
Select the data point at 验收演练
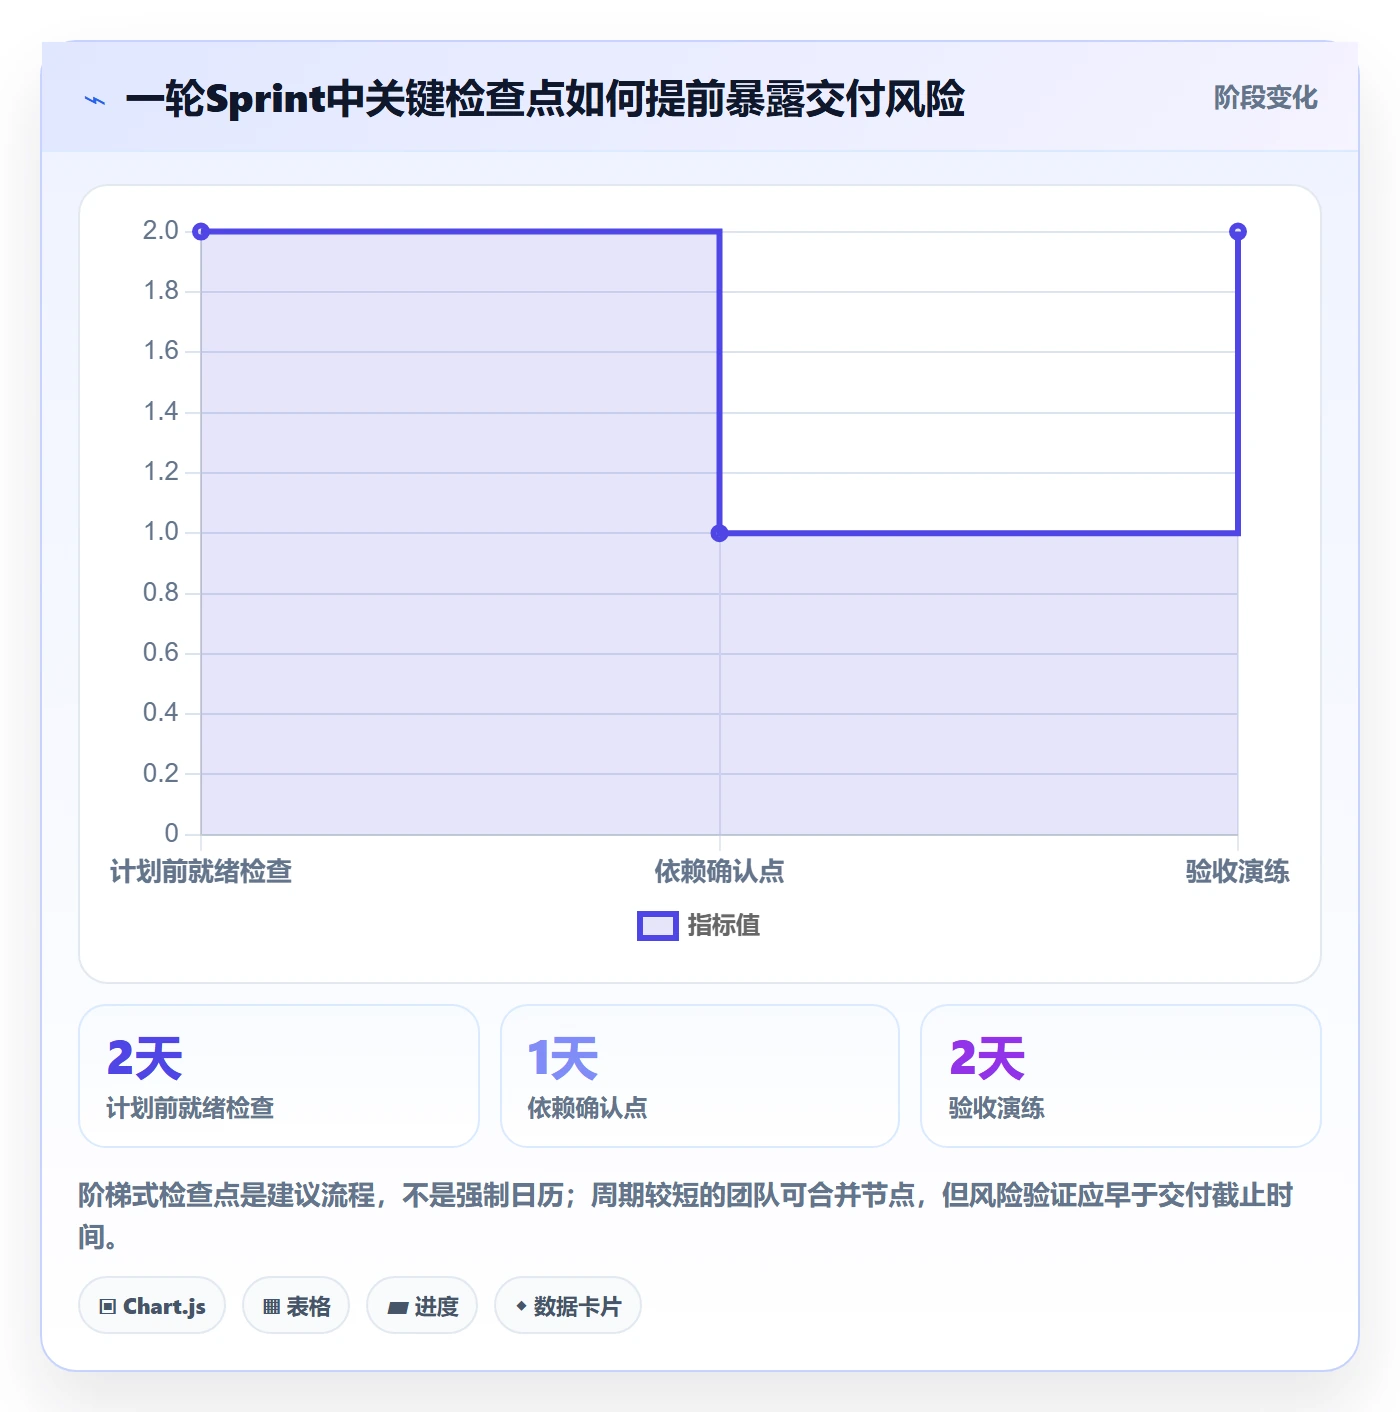click(x=1238, y=232)
